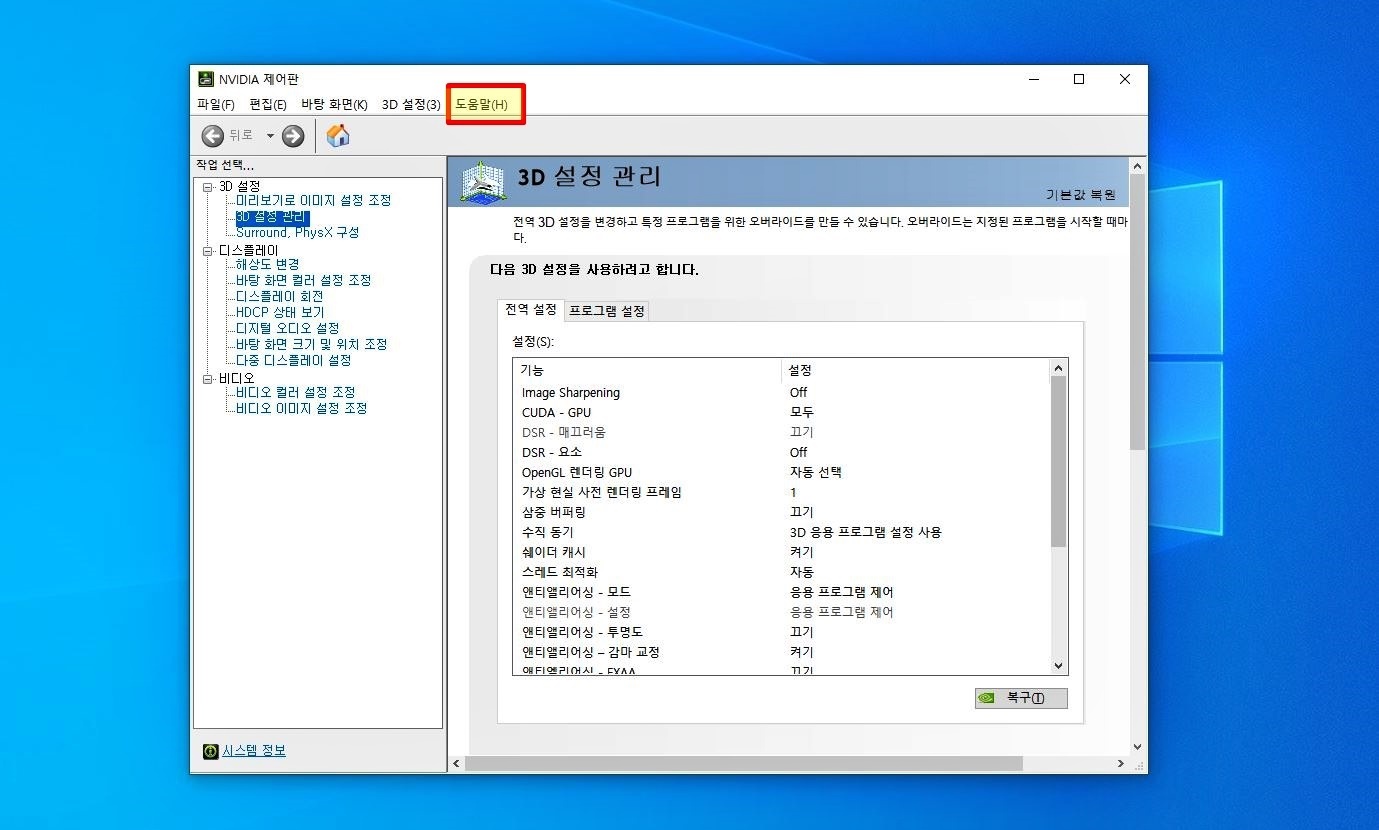Click the 시스템 정보 info icon
The image size is (1379, 830).
(210, 751)
